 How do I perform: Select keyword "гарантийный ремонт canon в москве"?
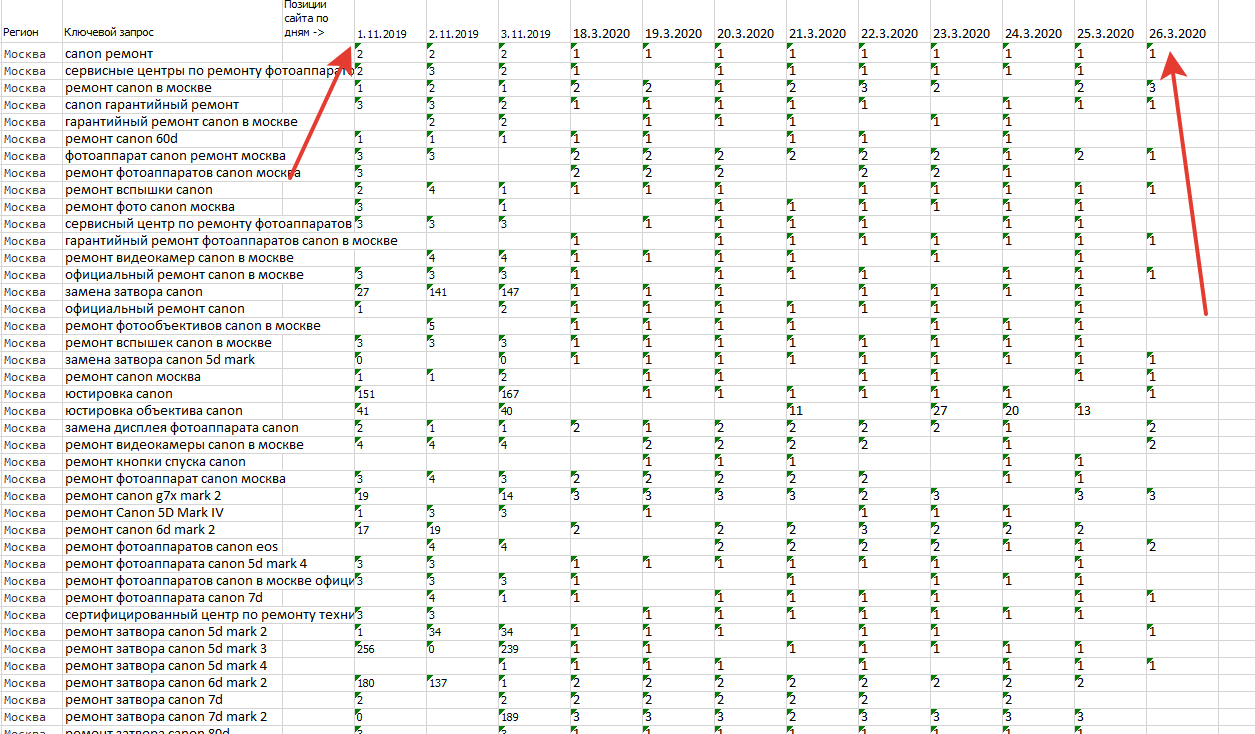click(181, 121)
